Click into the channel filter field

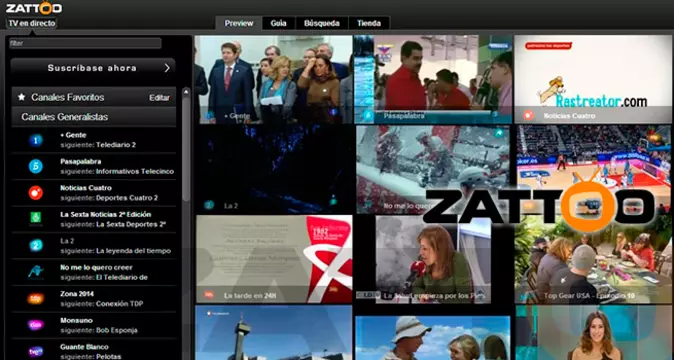(x=85, y=43)
